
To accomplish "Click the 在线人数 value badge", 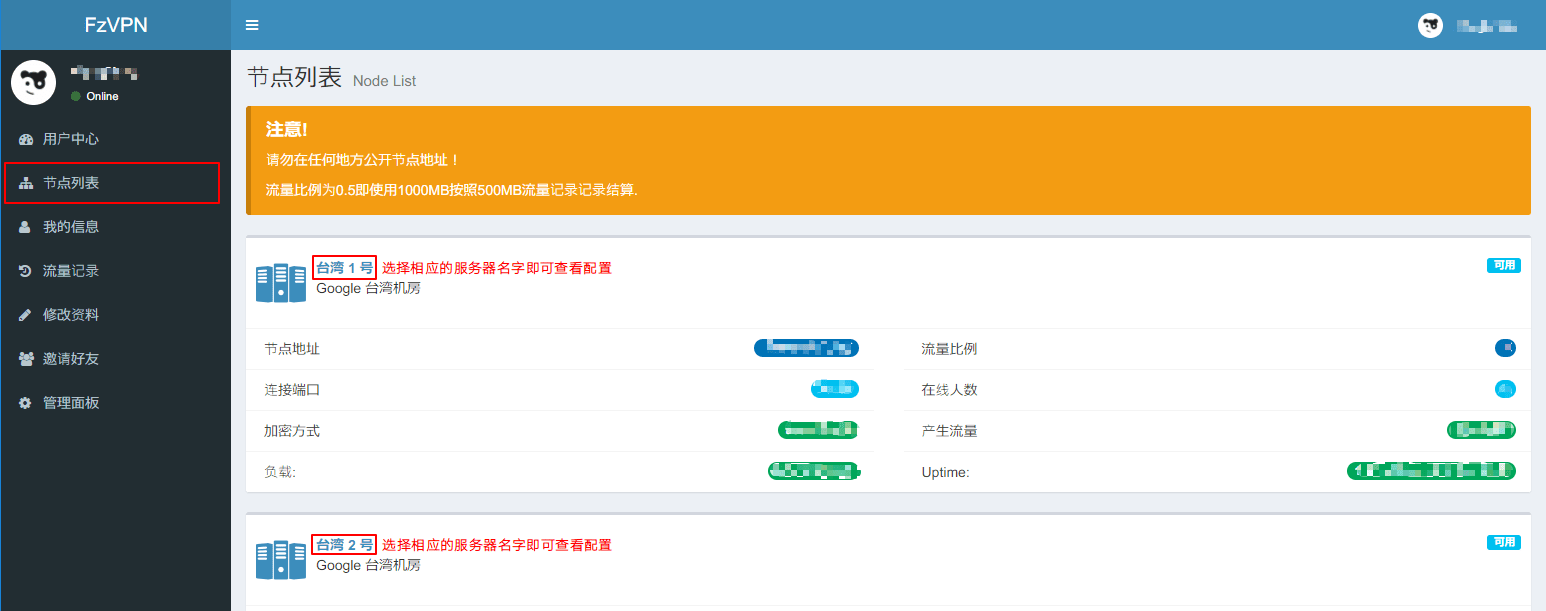I will pos(1505,389).
